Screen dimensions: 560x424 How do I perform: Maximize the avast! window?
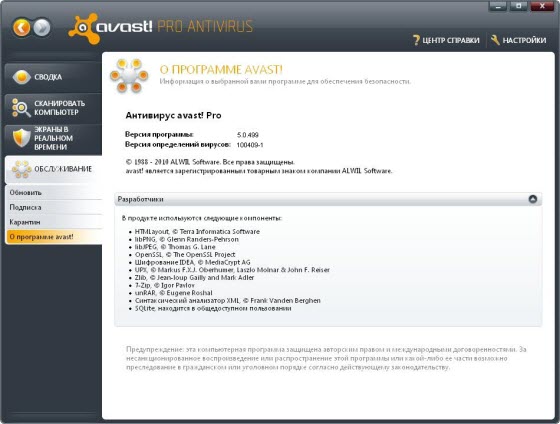pyautogui.click(x=519, y=6)
